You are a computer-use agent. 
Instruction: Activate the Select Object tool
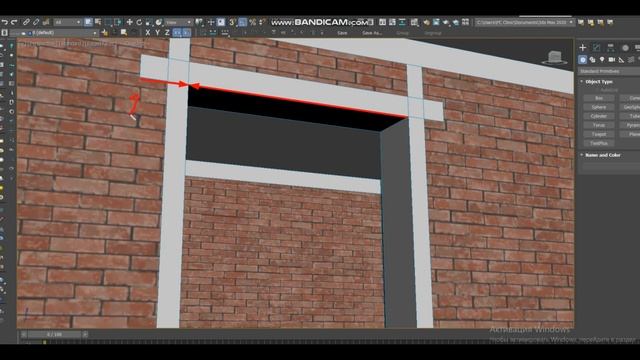88,22
